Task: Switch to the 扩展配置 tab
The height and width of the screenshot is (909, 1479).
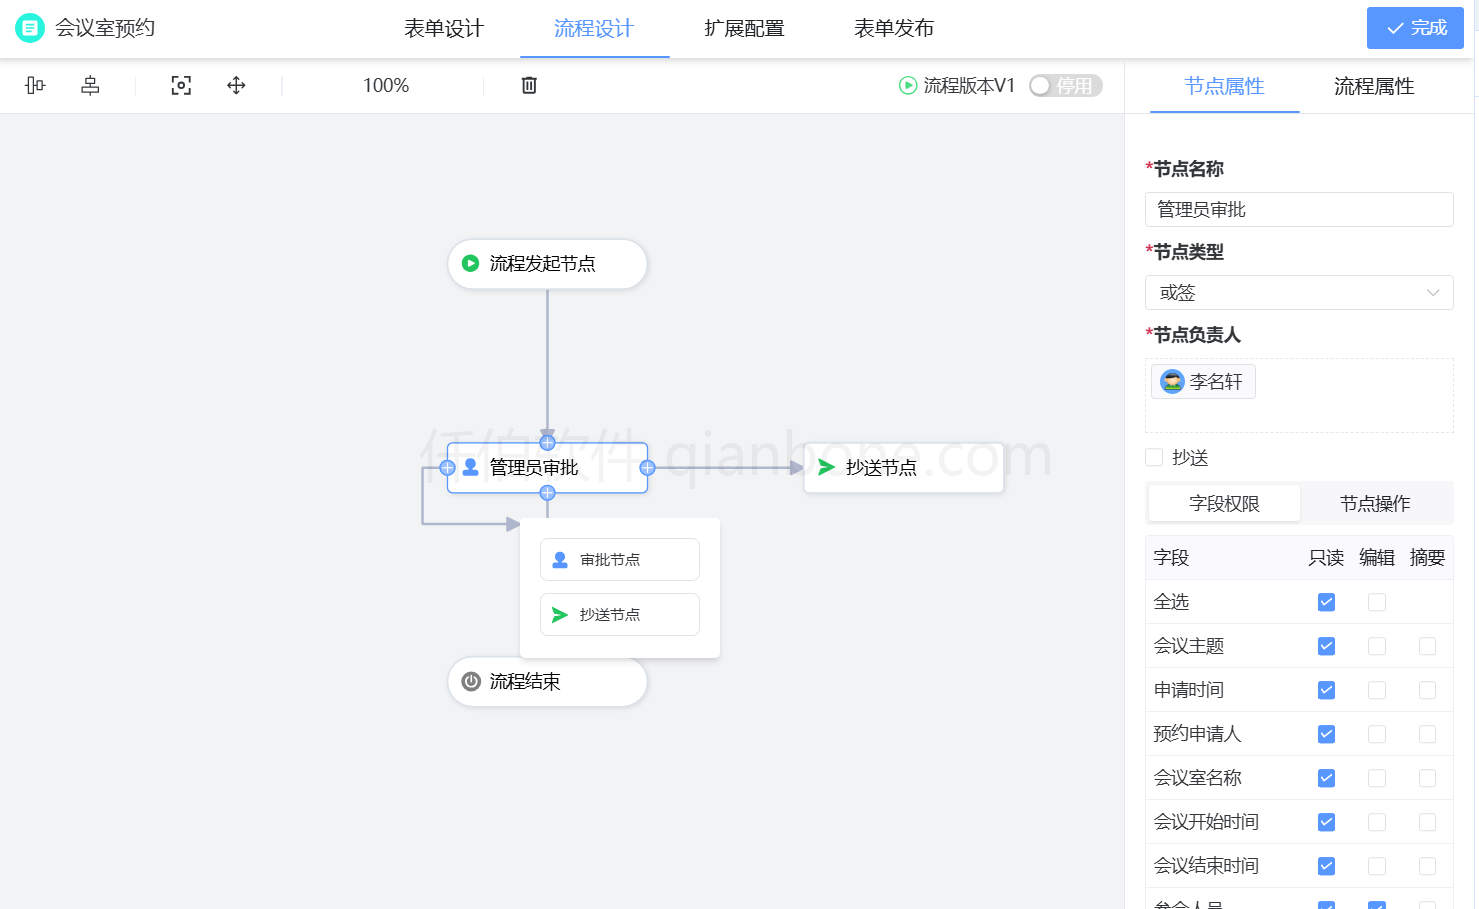Action: (x=742, y=28)
